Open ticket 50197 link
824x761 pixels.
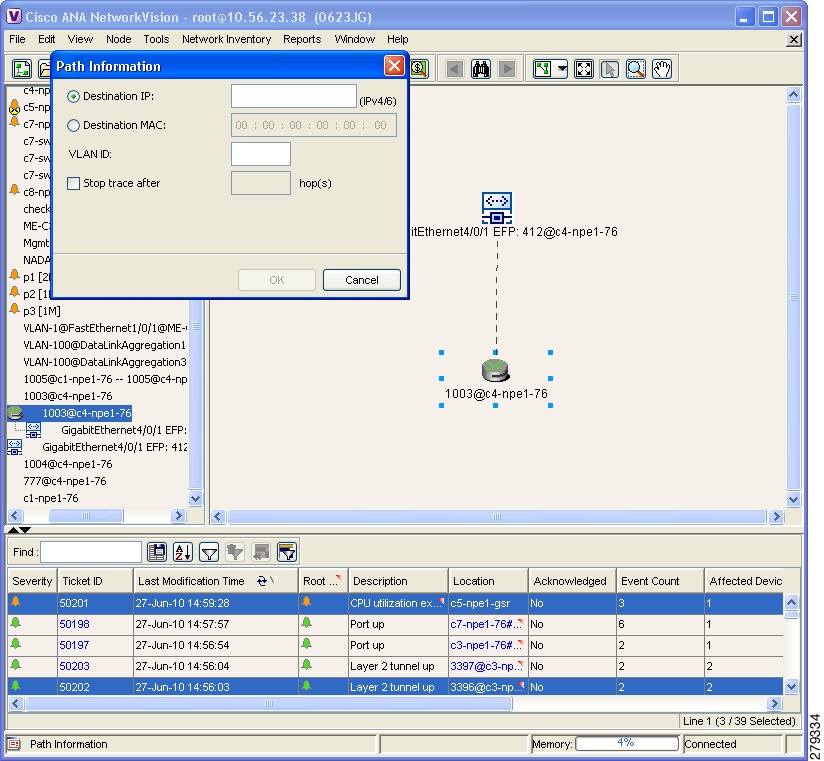point(74,645)
